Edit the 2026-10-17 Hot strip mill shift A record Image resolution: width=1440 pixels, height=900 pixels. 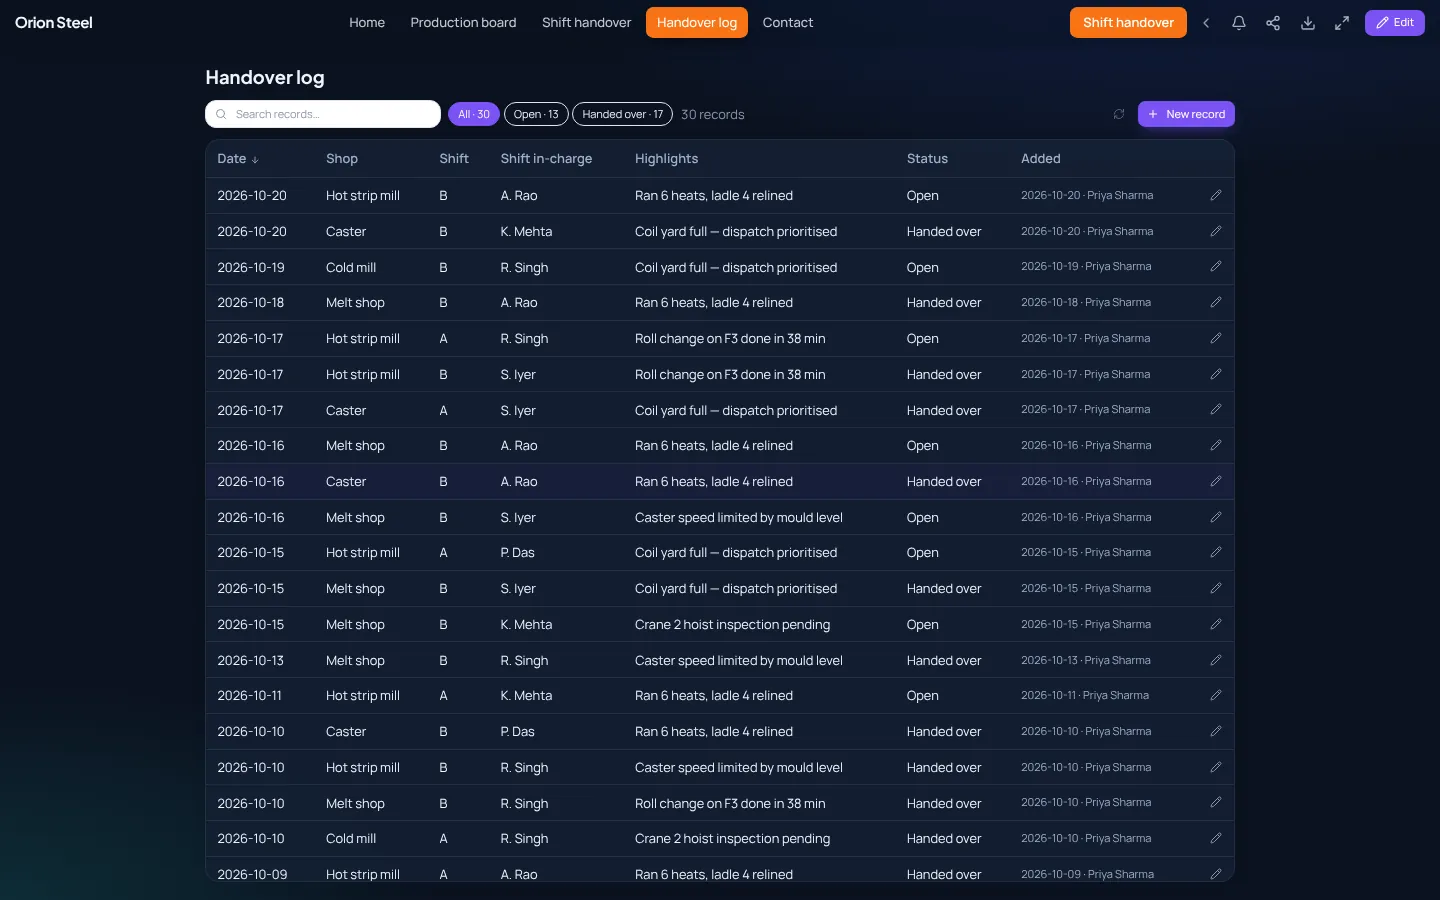point(1216,338)
